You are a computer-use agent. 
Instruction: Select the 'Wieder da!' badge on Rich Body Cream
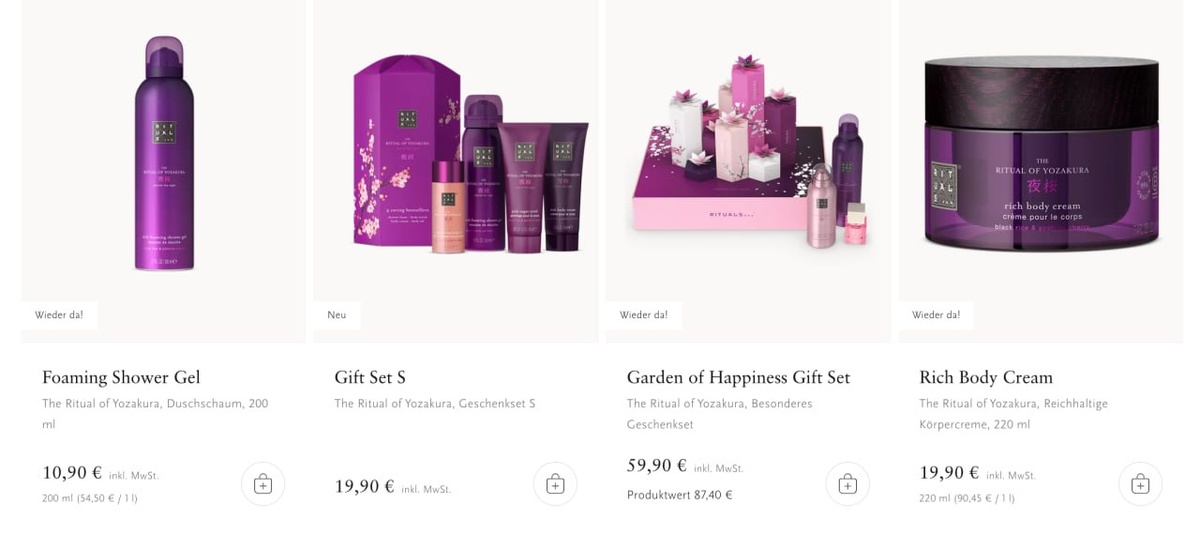coord(936,315)
